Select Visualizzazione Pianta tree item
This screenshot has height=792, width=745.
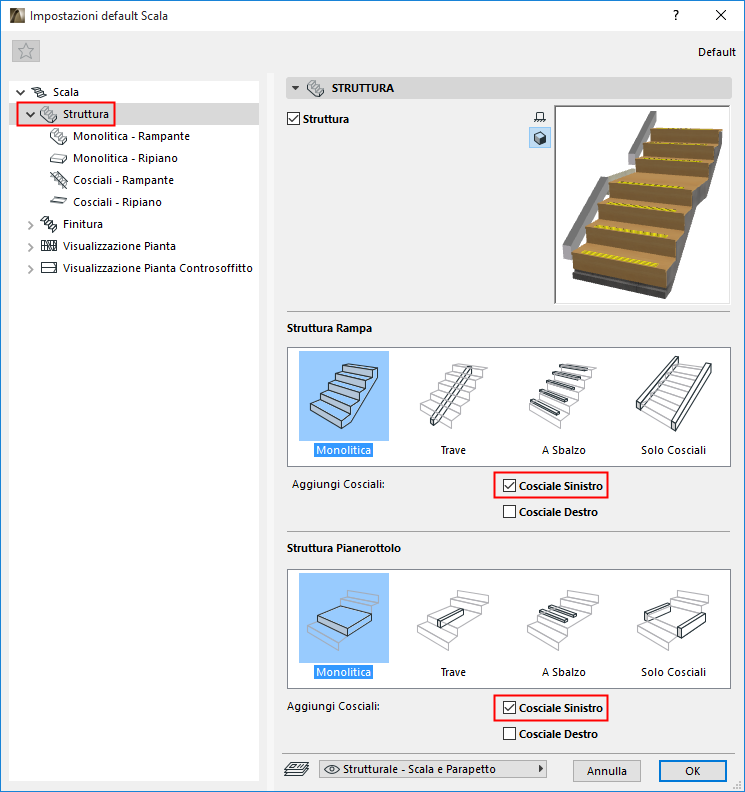[x=119, y=246]
